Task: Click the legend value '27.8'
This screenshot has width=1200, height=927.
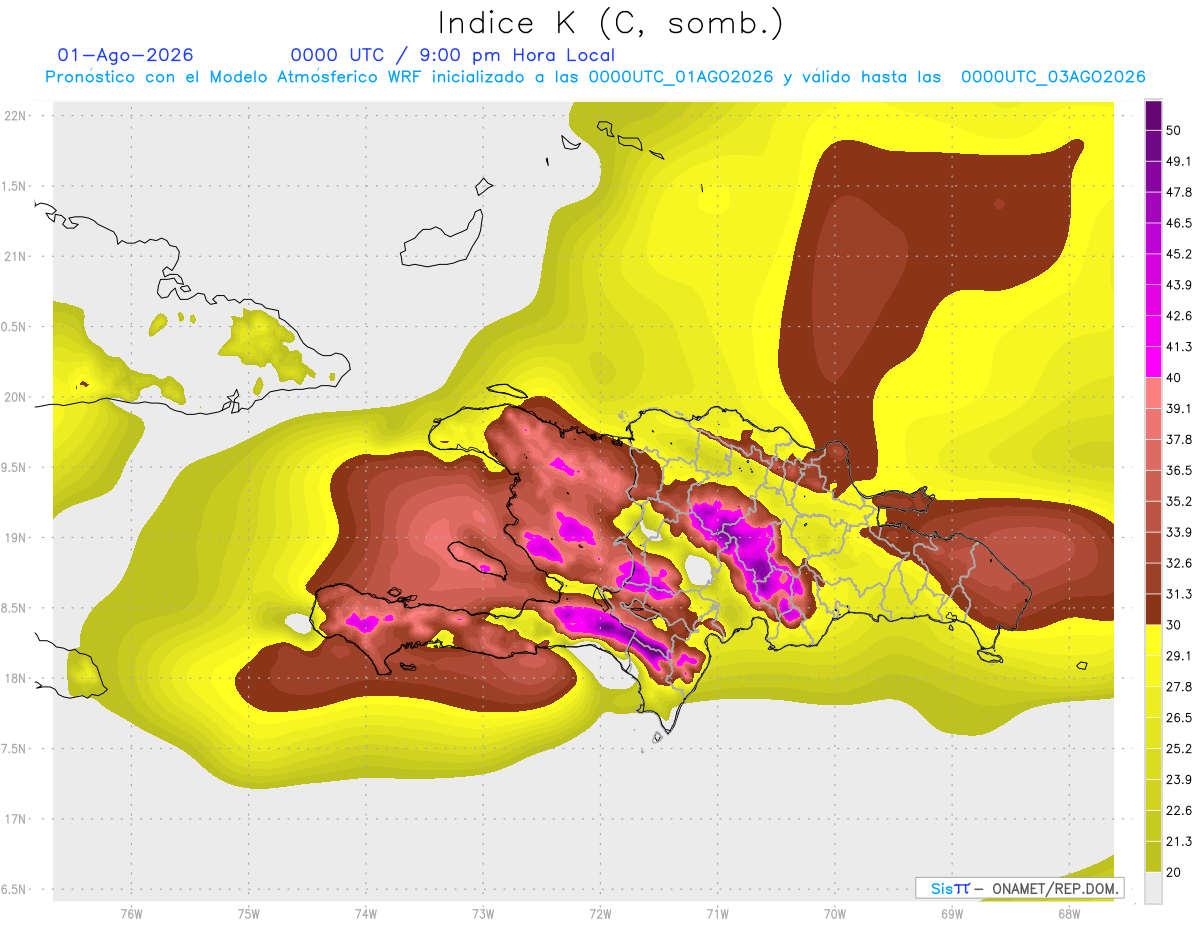Action: (x=1179, y=687)
